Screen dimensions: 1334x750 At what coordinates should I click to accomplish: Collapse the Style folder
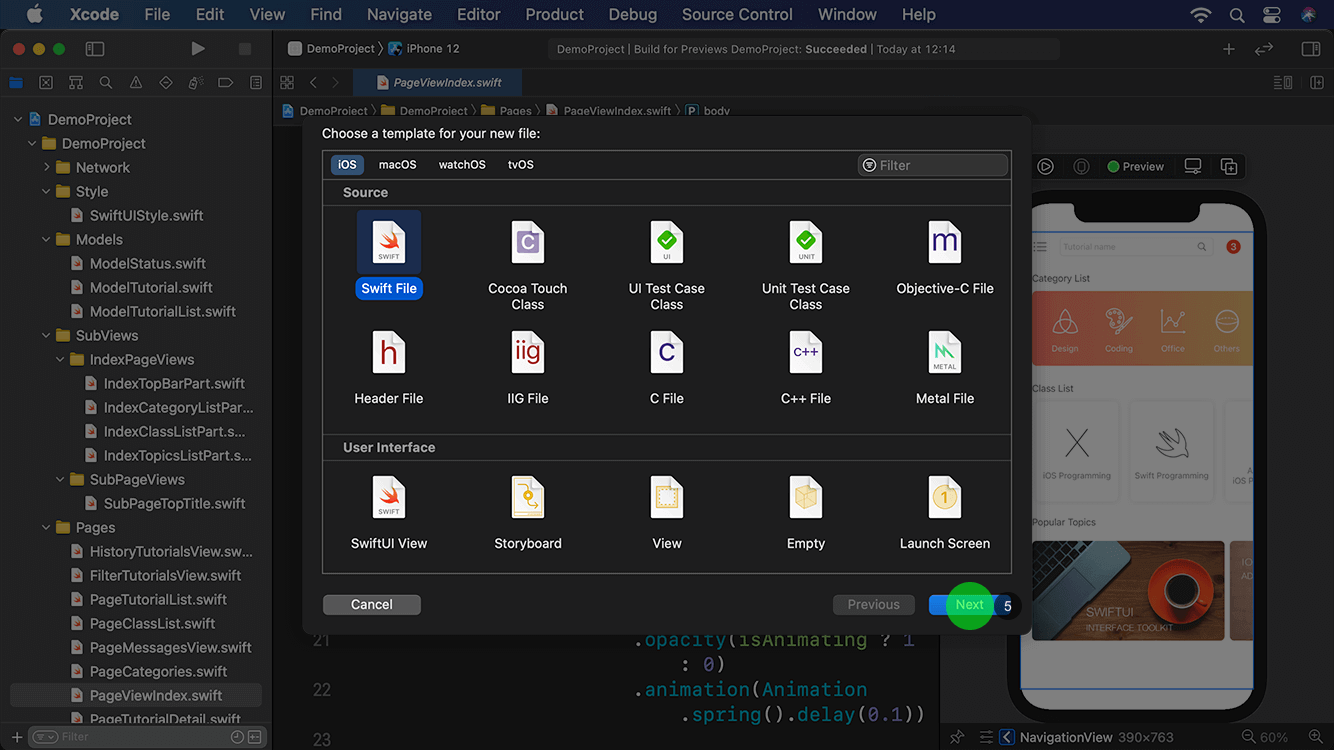pos(46,191)
